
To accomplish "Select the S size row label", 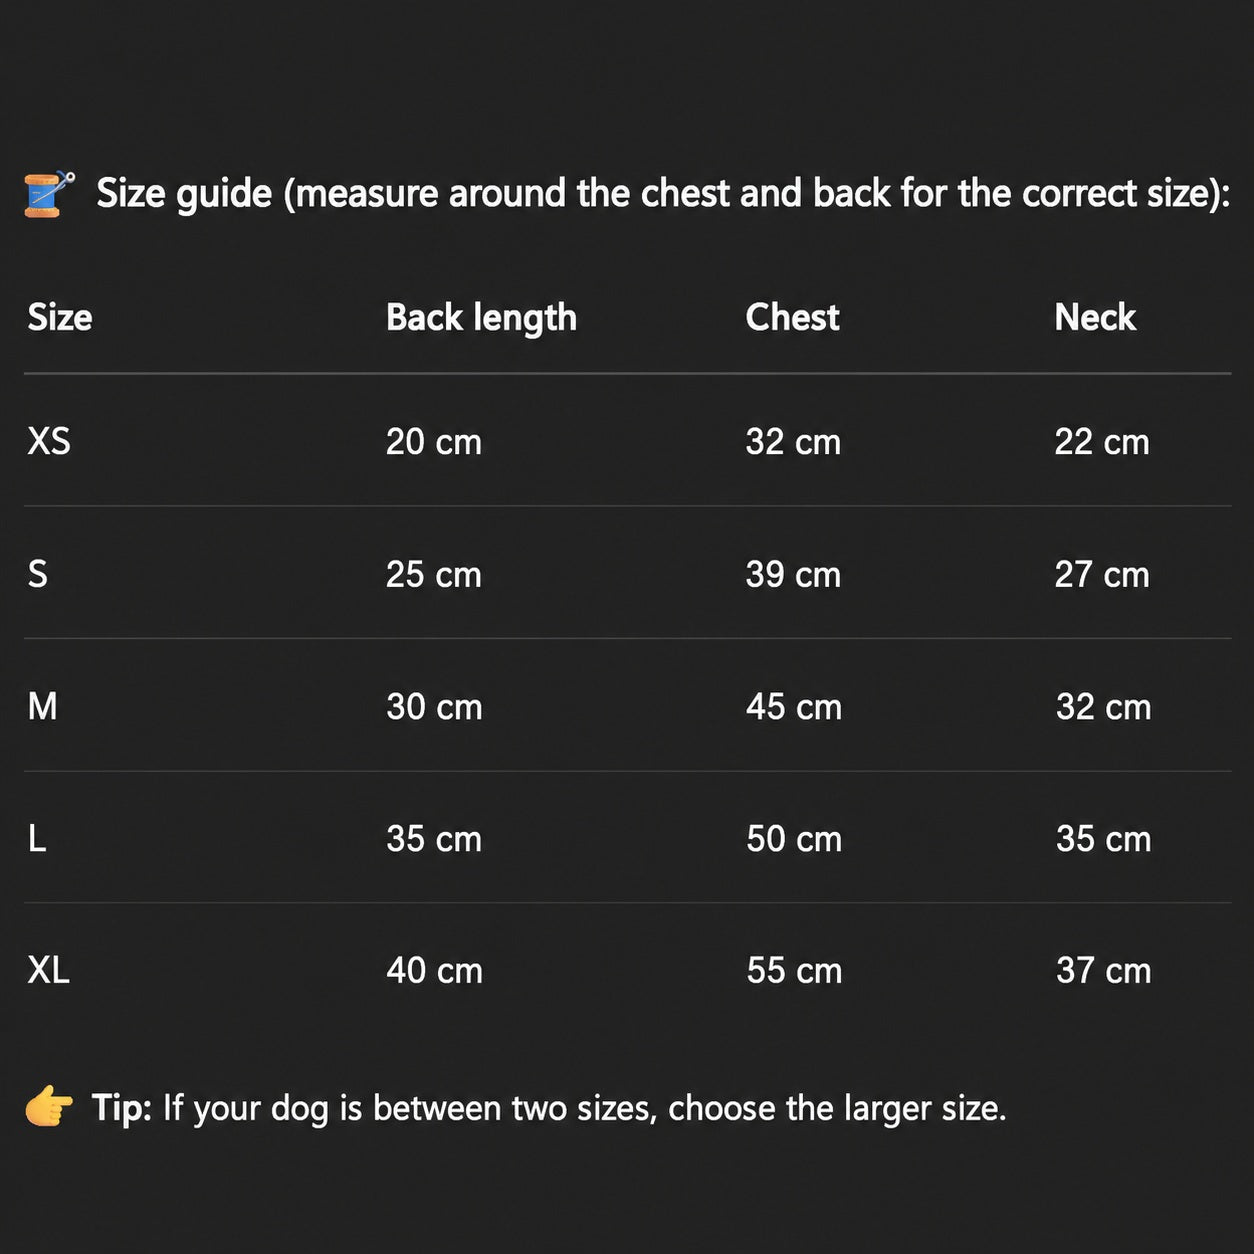I will click(37, 574).
